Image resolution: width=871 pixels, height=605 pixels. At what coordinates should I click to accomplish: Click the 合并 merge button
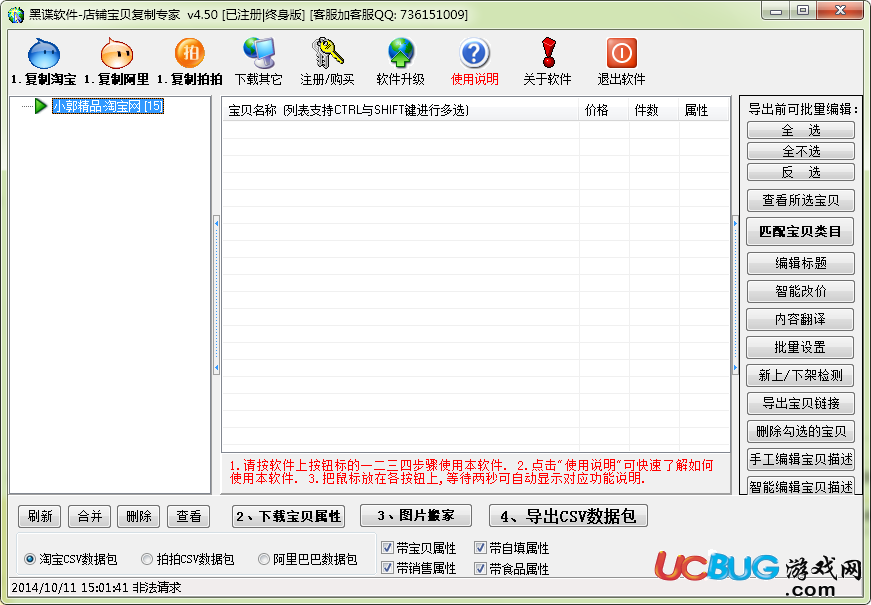[89, 517]
